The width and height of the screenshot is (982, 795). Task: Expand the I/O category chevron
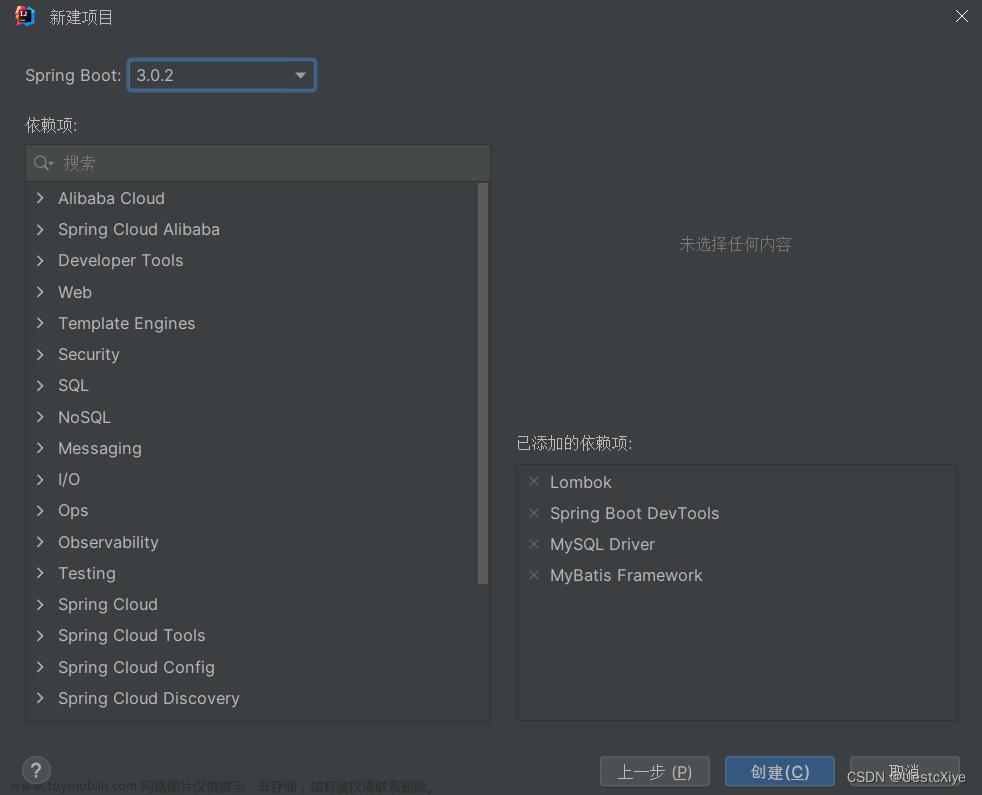tap(40, 479)
